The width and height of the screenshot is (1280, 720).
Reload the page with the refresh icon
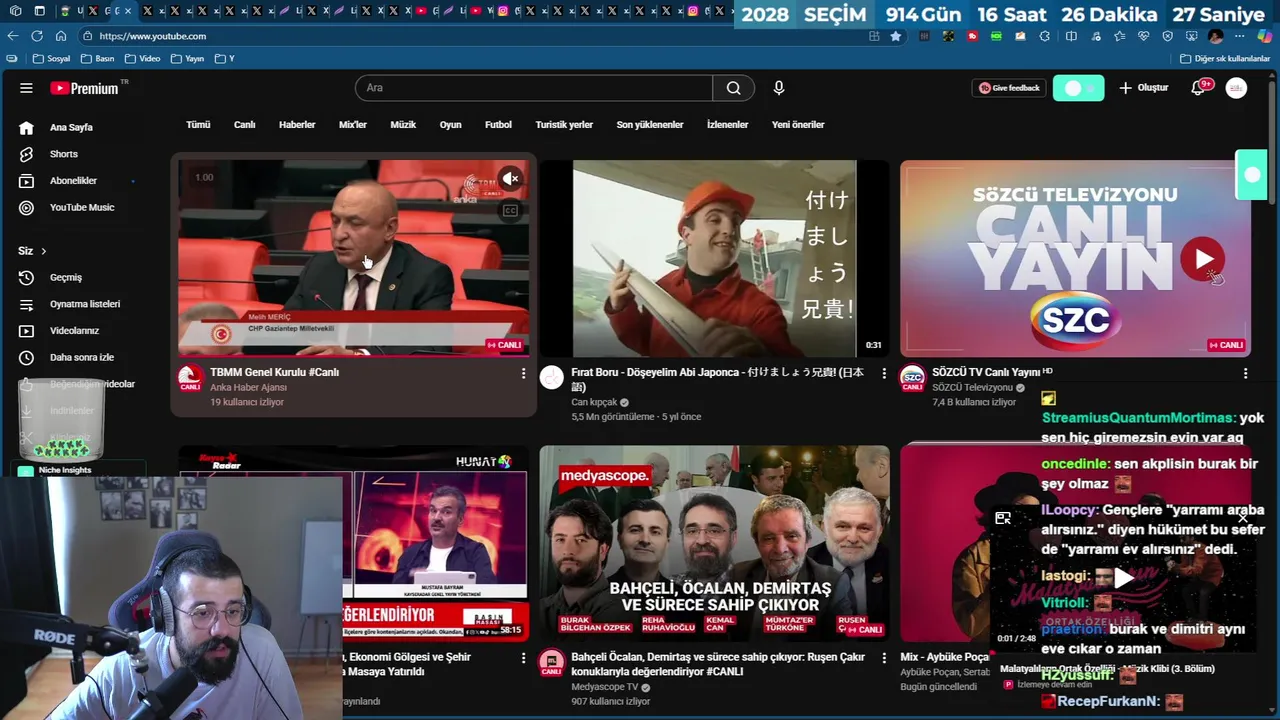point(37,36)
